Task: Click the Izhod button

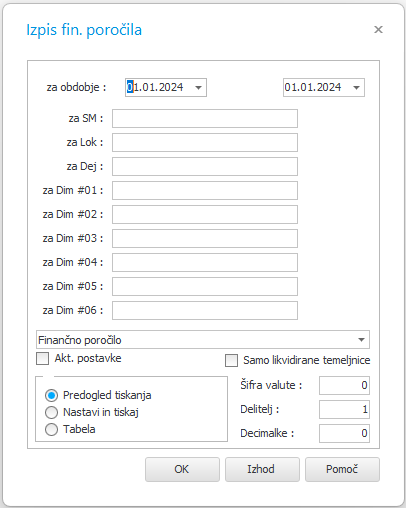Action: pos(262,469)
